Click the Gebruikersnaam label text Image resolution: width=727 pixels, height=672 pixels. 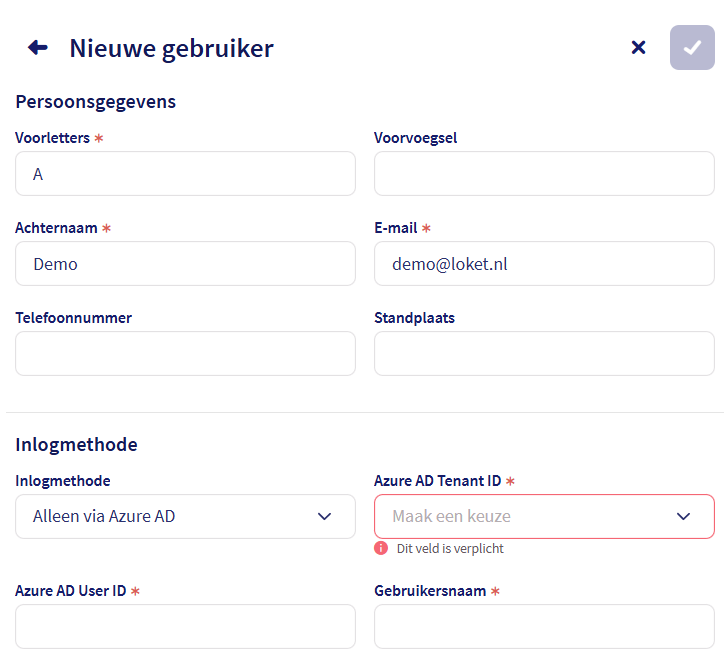[430, 591]
